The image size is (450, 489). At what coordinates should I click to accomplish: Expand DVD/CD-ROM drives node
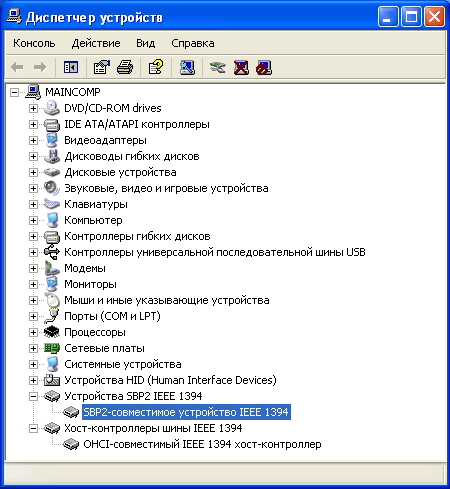(33, 108)
